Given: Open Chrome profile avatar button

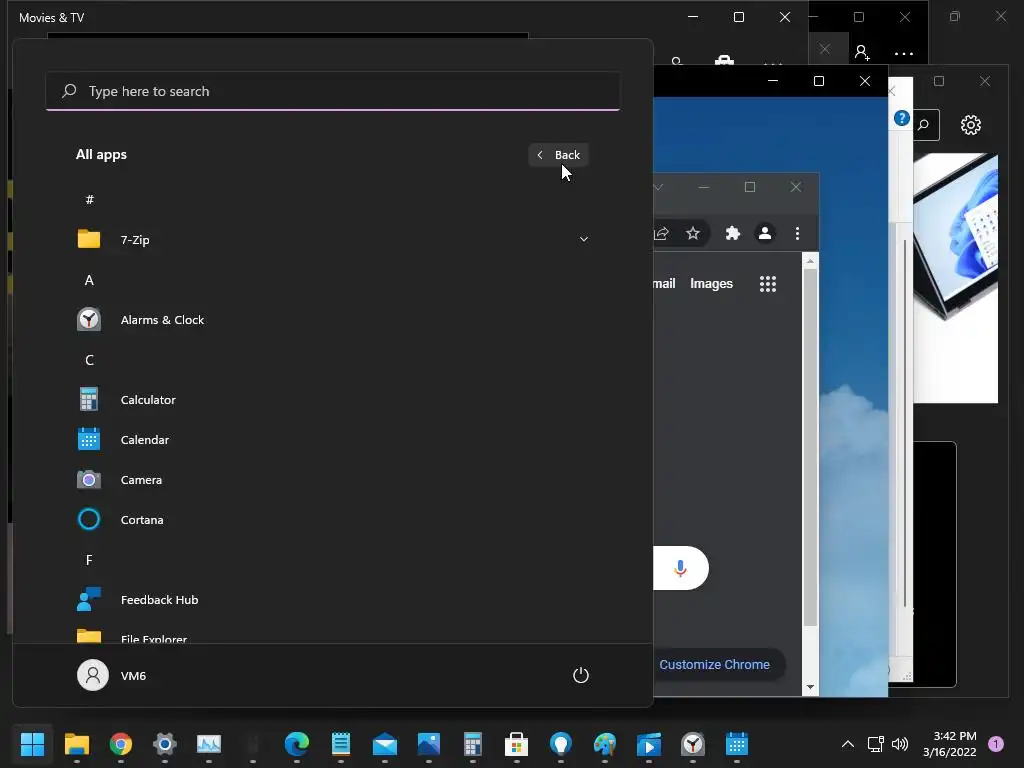Looking at the screenshot, I should pos(765,233).
